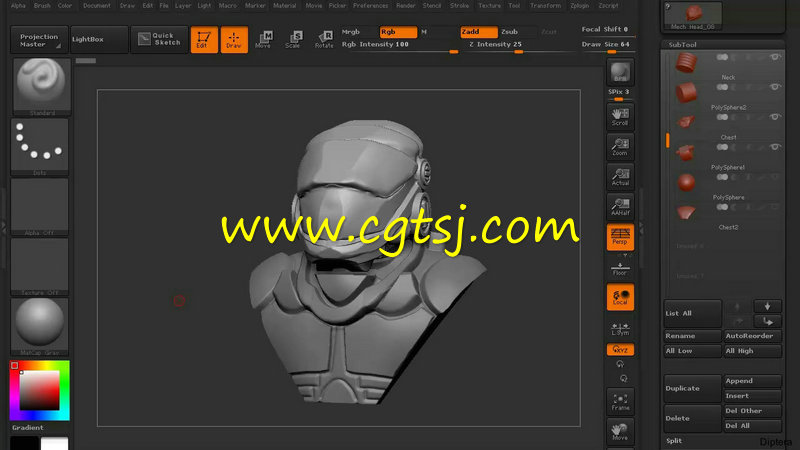Activate the Draw mode button
Image resolution: width=800 pixels, height=450 pixels.
[234, 39]
